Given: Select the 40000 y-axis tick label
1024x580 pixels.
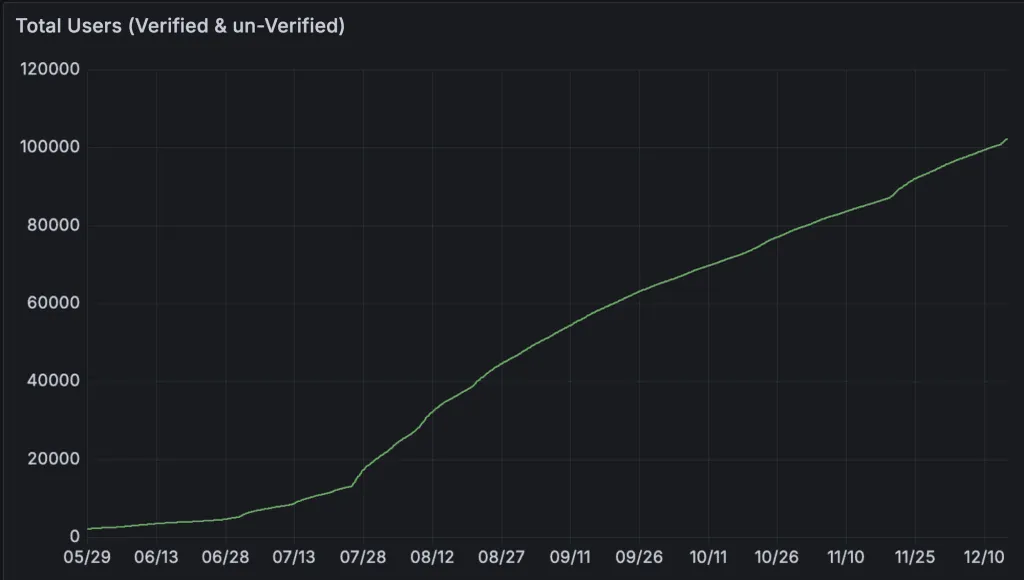Looking at the screenshot, I should [x=54, y=381].
